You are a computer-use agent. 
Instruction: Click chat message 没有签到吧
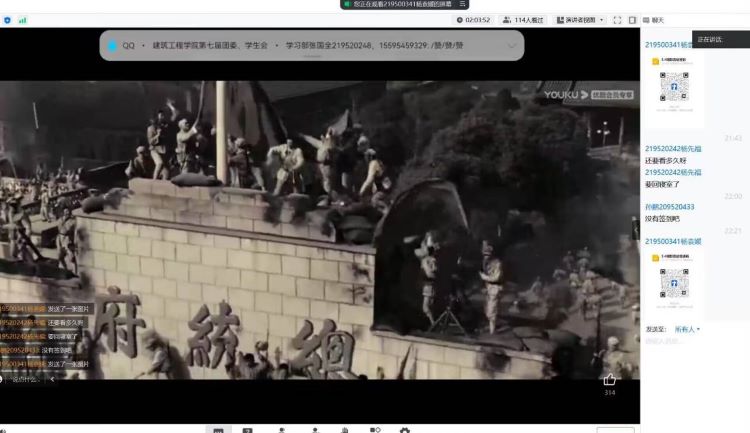click(x=662, y=219)
